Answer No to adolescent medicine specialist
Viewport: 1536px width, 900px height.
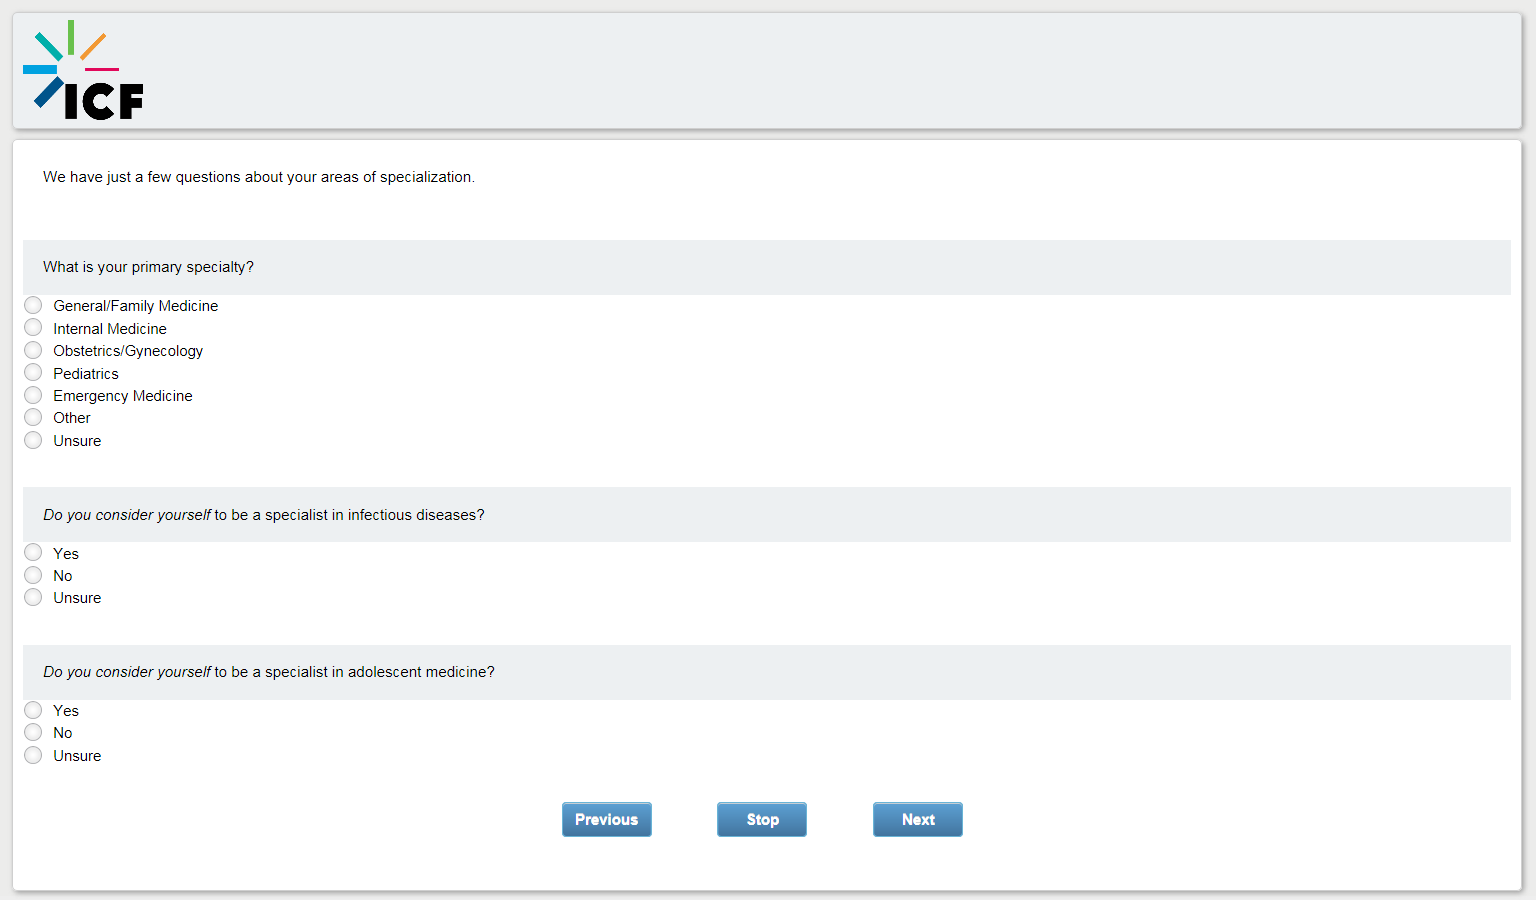(33, 732)
